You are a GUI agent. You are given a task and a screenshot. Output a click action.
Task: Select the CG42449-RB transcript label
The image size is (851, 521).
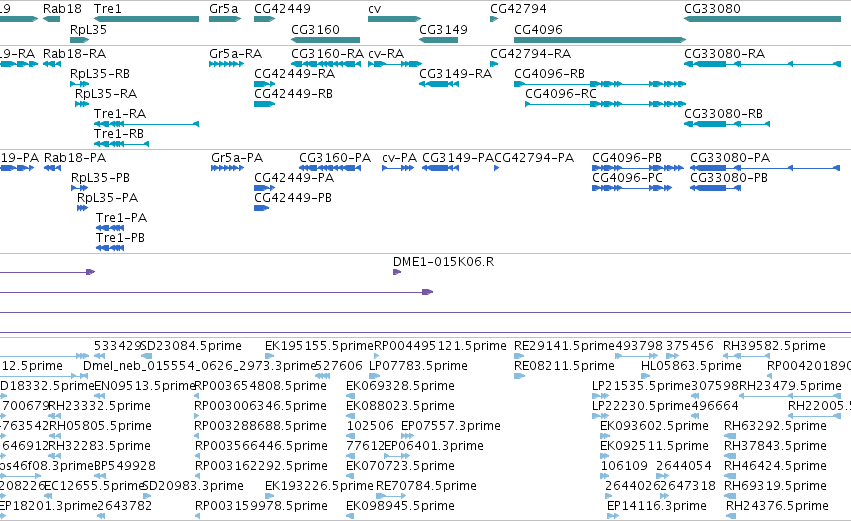click(x=293, y=94)
